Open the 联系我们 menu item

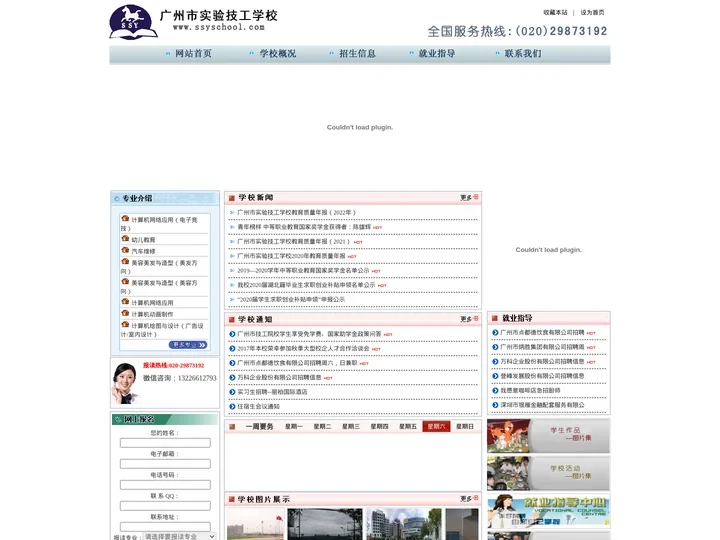(523, 54)
